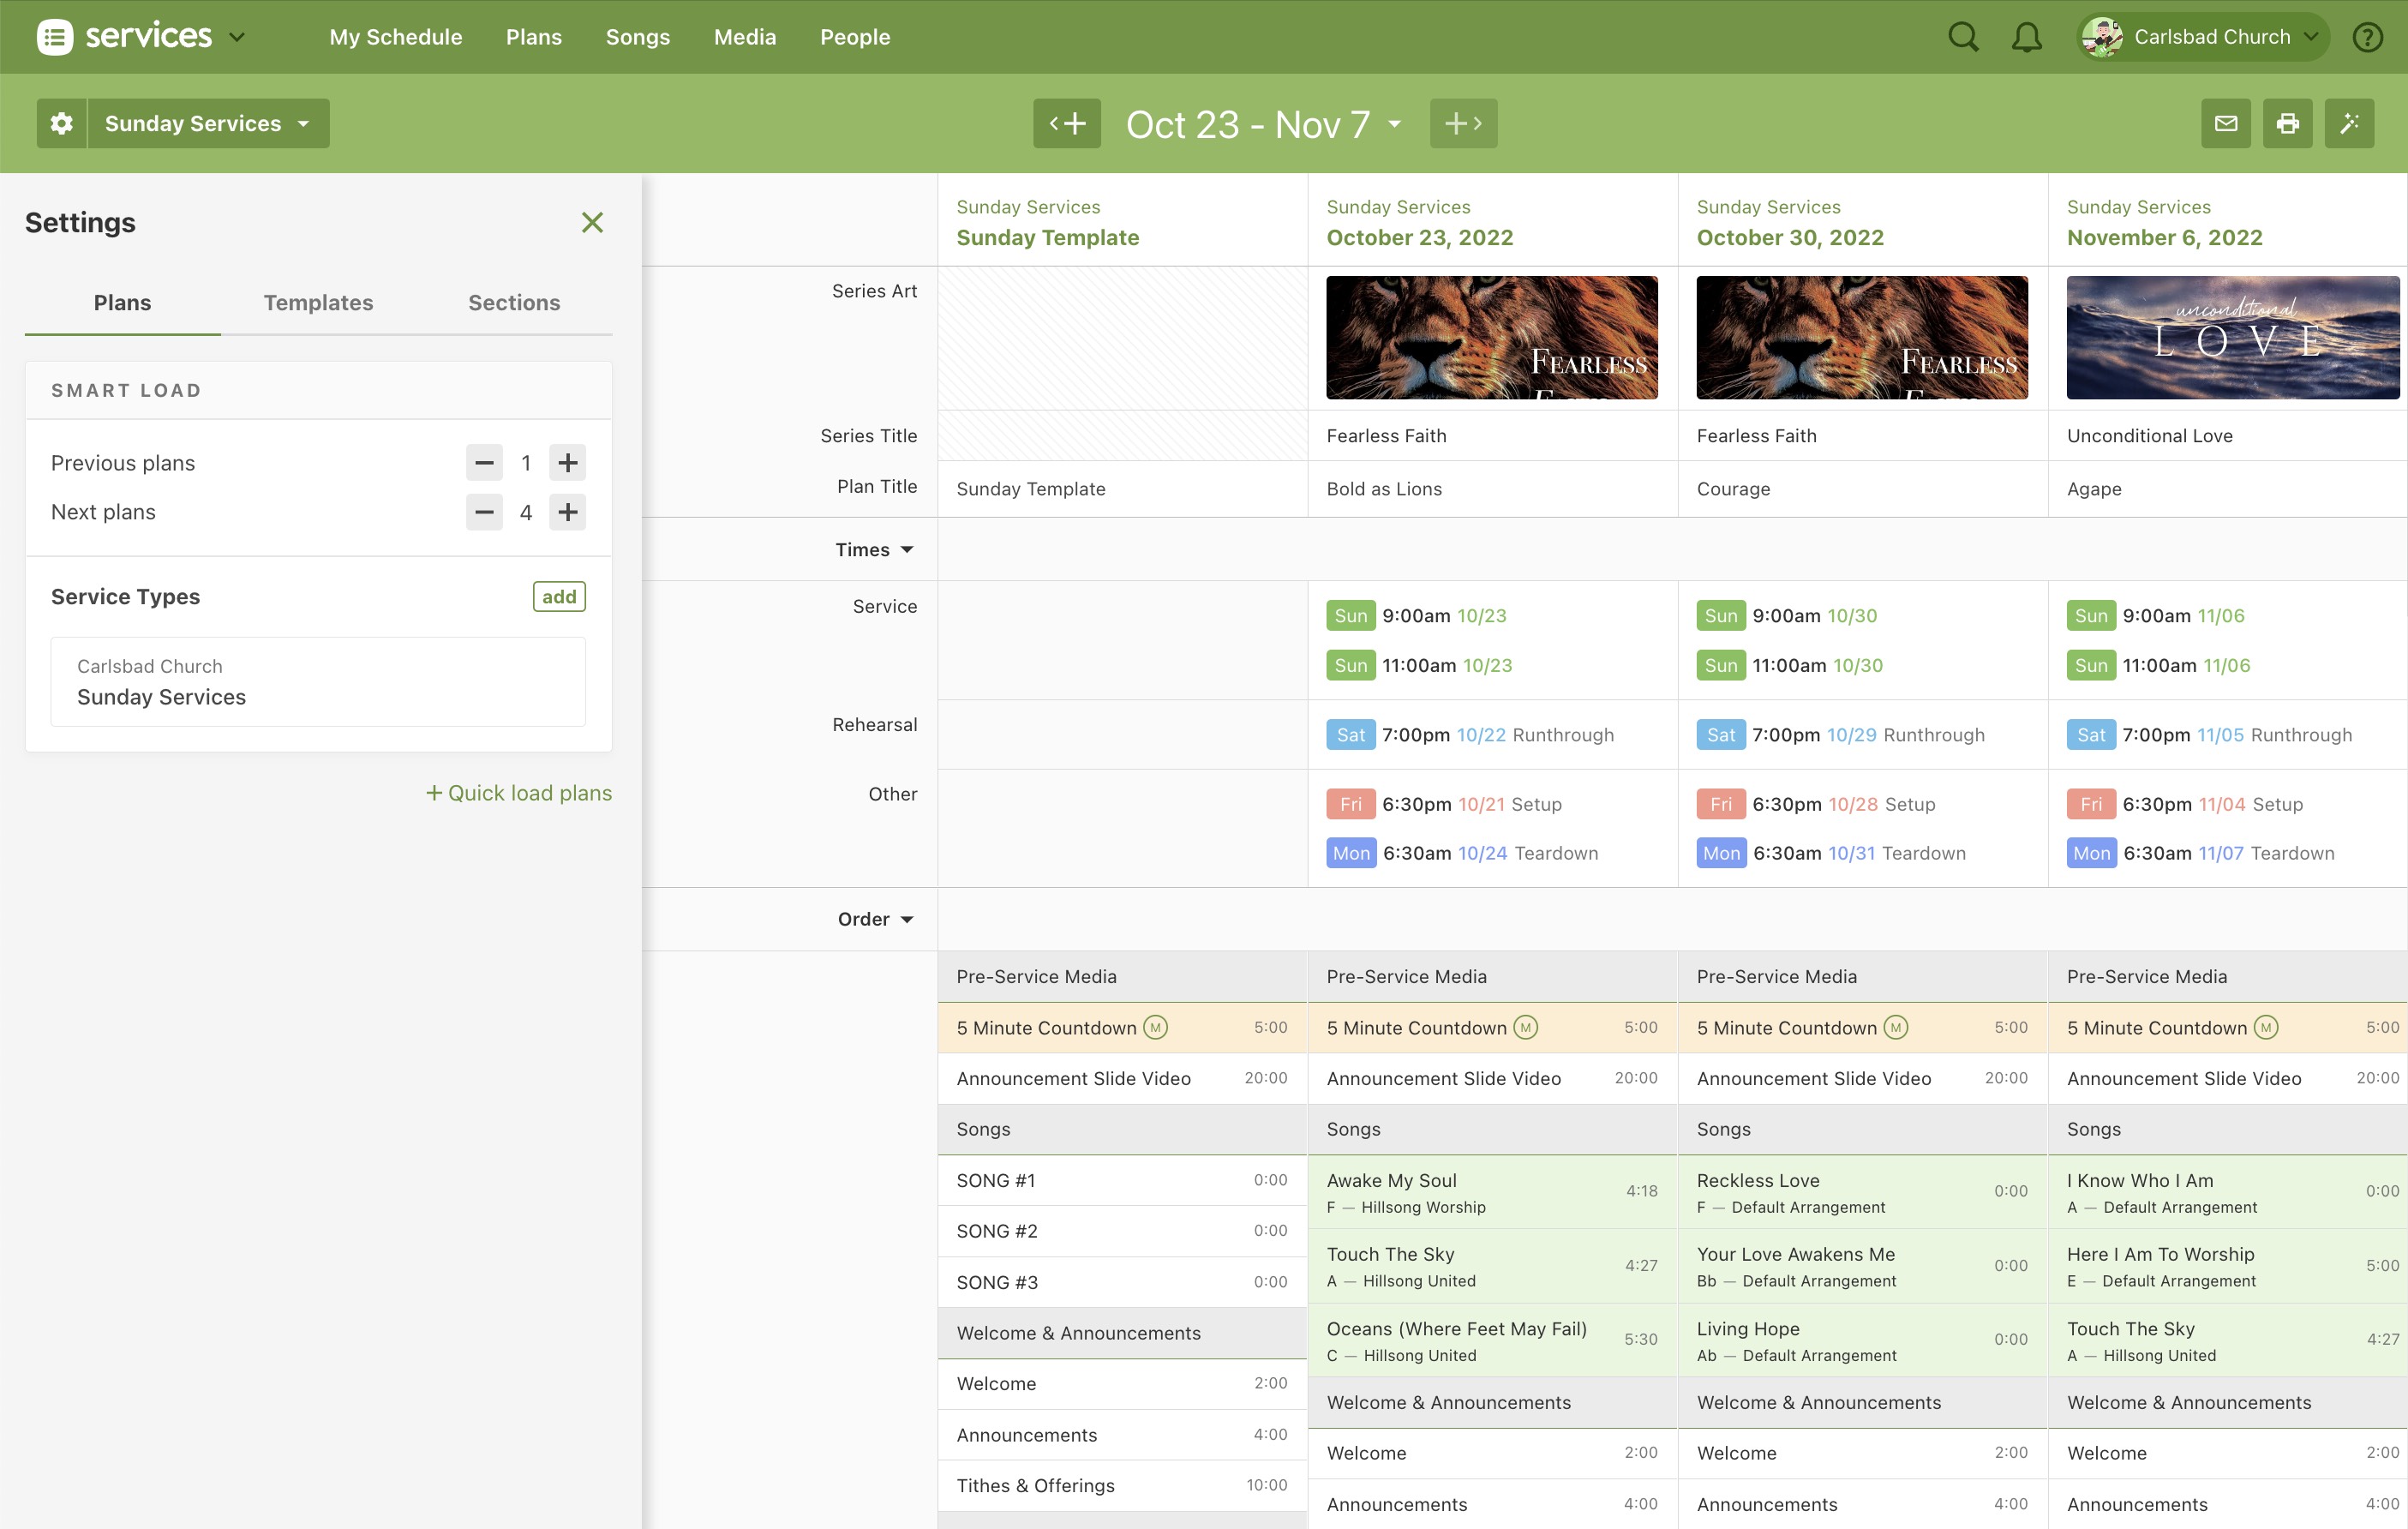Click the print icon
The image size is (2408, 1529).
click(2287, 123)
